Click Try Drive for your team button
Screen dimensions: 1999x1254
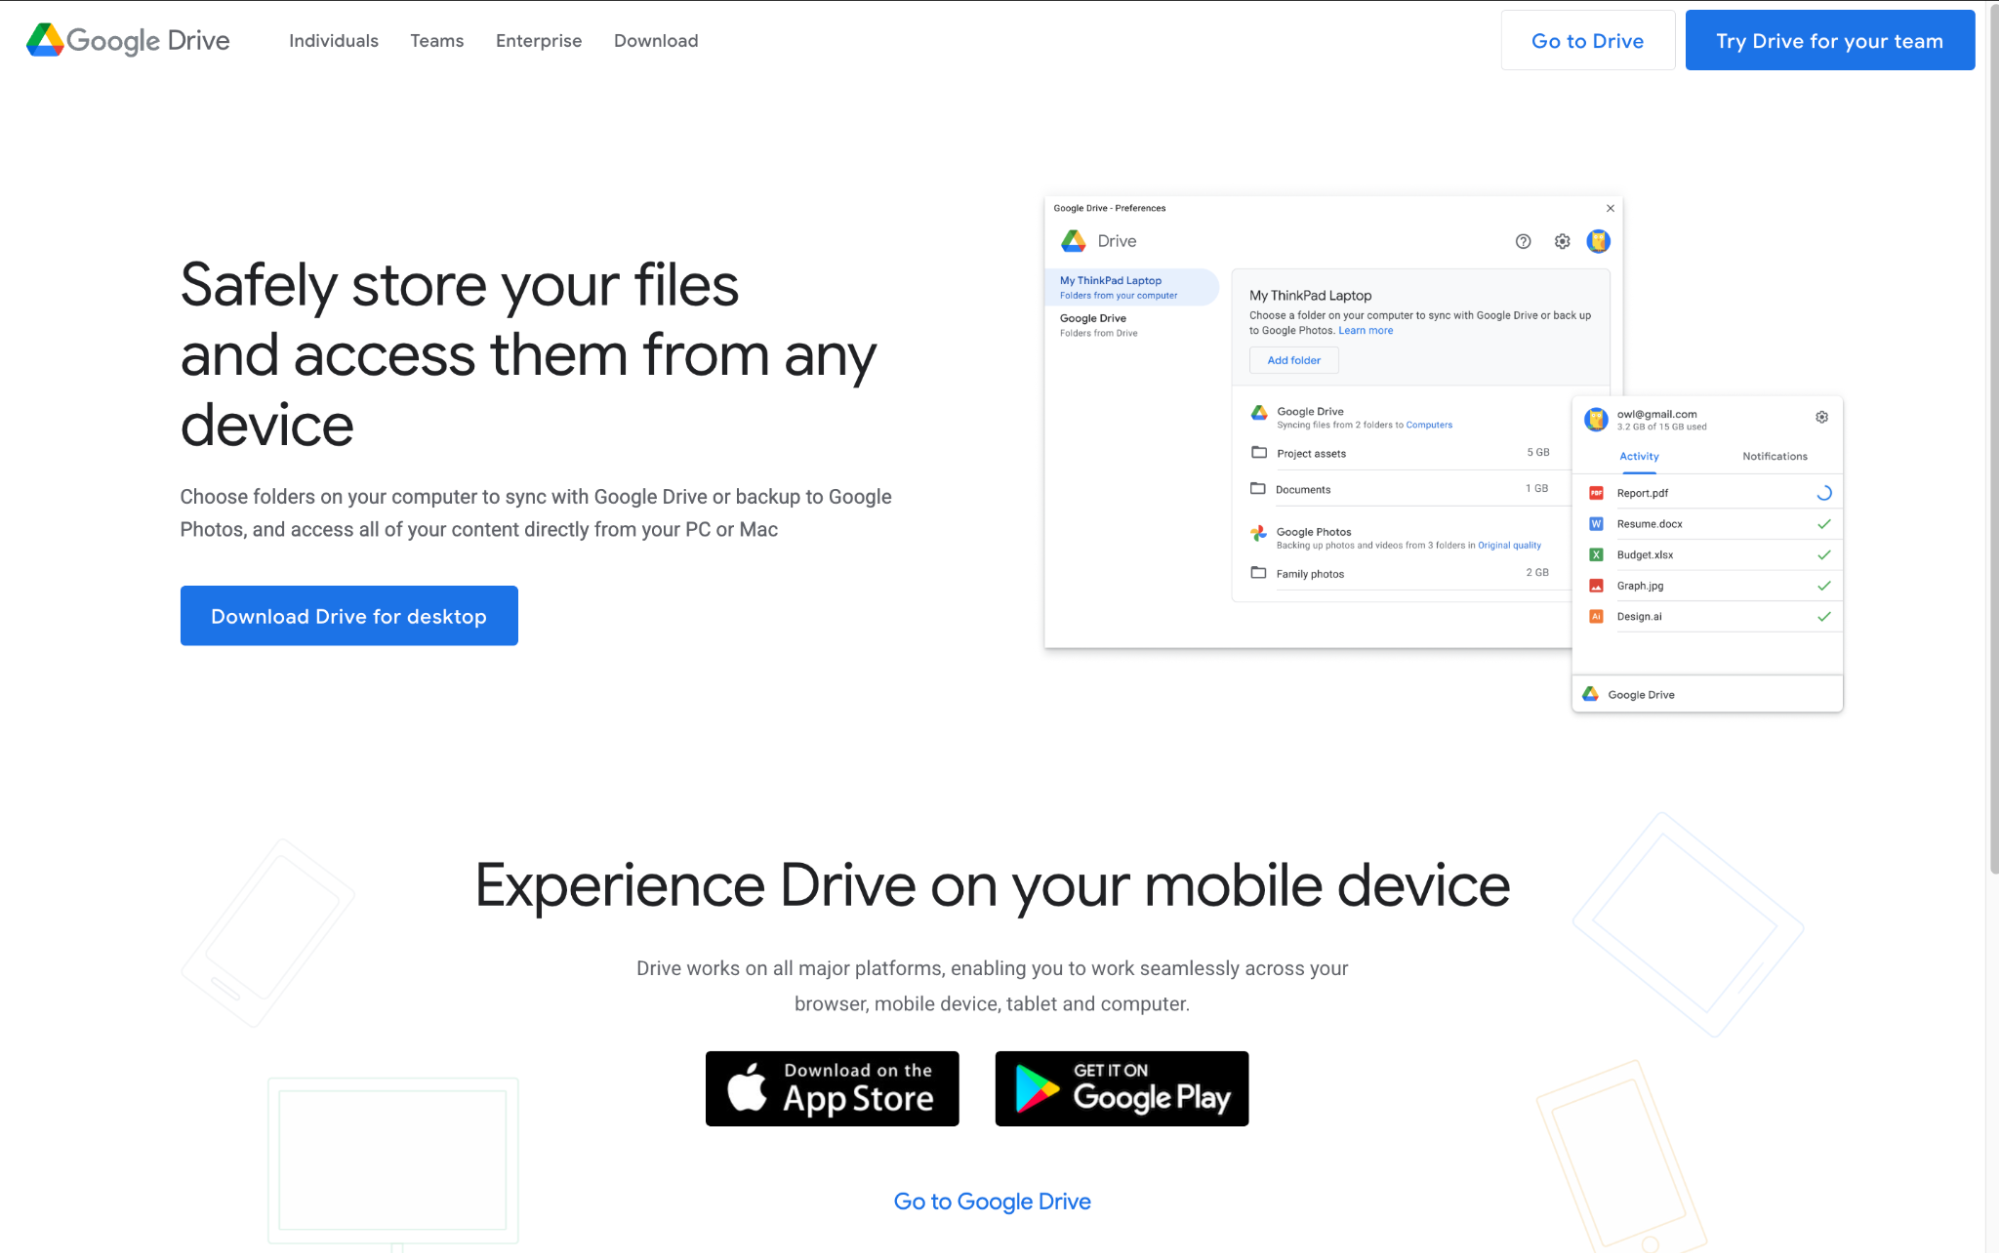[x=1829, y=40]
